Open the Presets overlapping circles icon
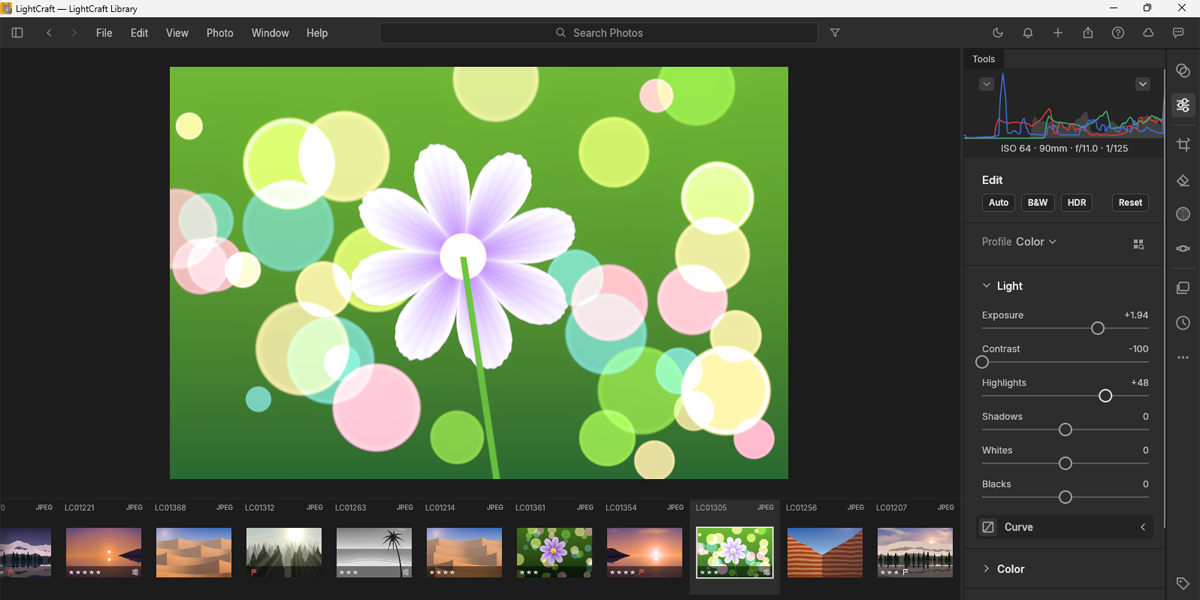Image resolution: width=1200 pixels, height=600 pixels. pyautogui.click(x=1183, y=71)
